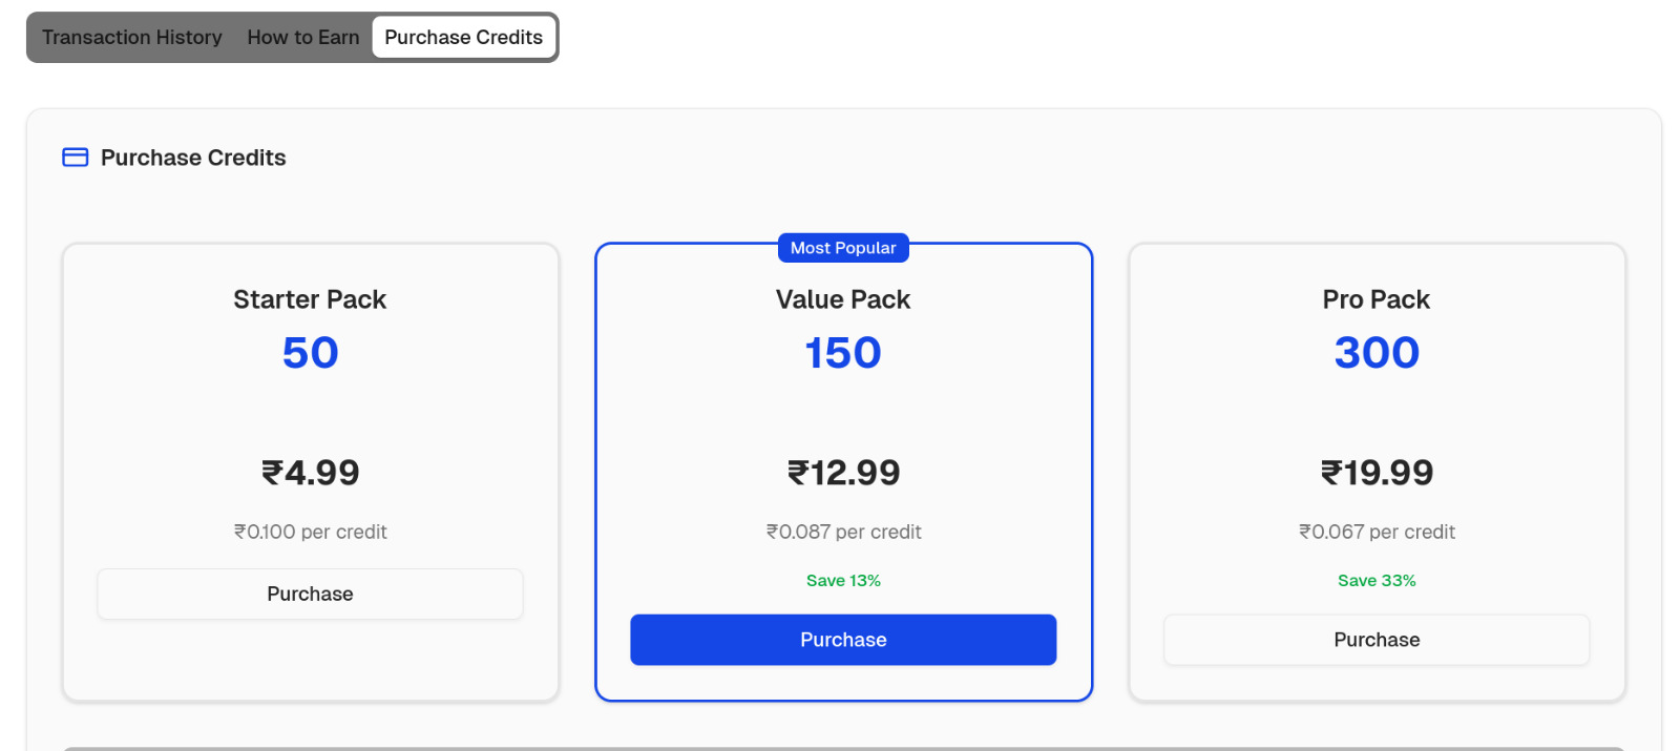Click the 50 credits amount
The height and width of the screenshot is (751, 1675).
tap(310, 353)
